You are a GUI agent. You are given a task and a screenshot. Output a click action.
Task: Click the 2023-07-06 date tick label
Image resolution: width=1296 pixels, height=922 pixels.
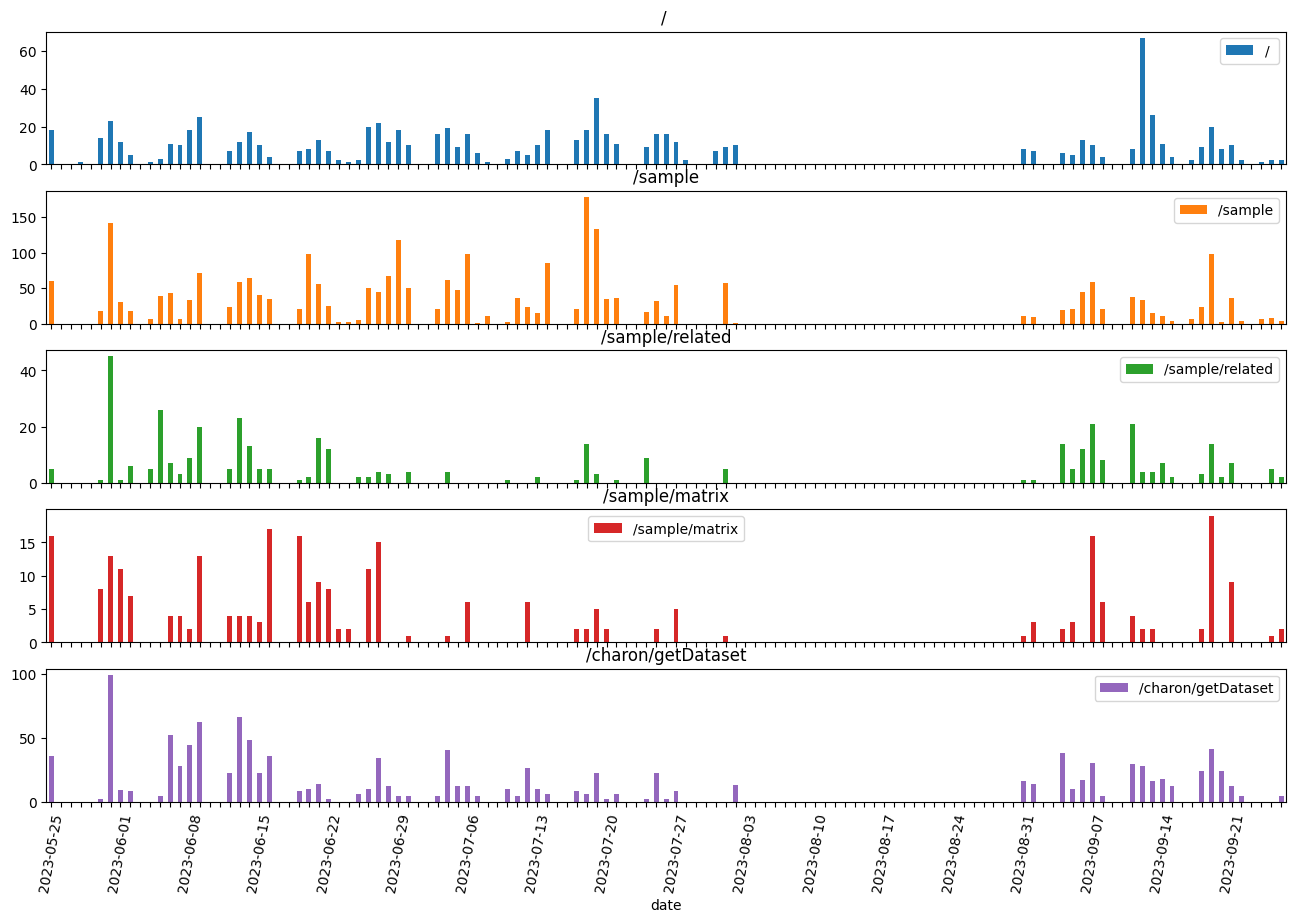(x=468, y=854)
